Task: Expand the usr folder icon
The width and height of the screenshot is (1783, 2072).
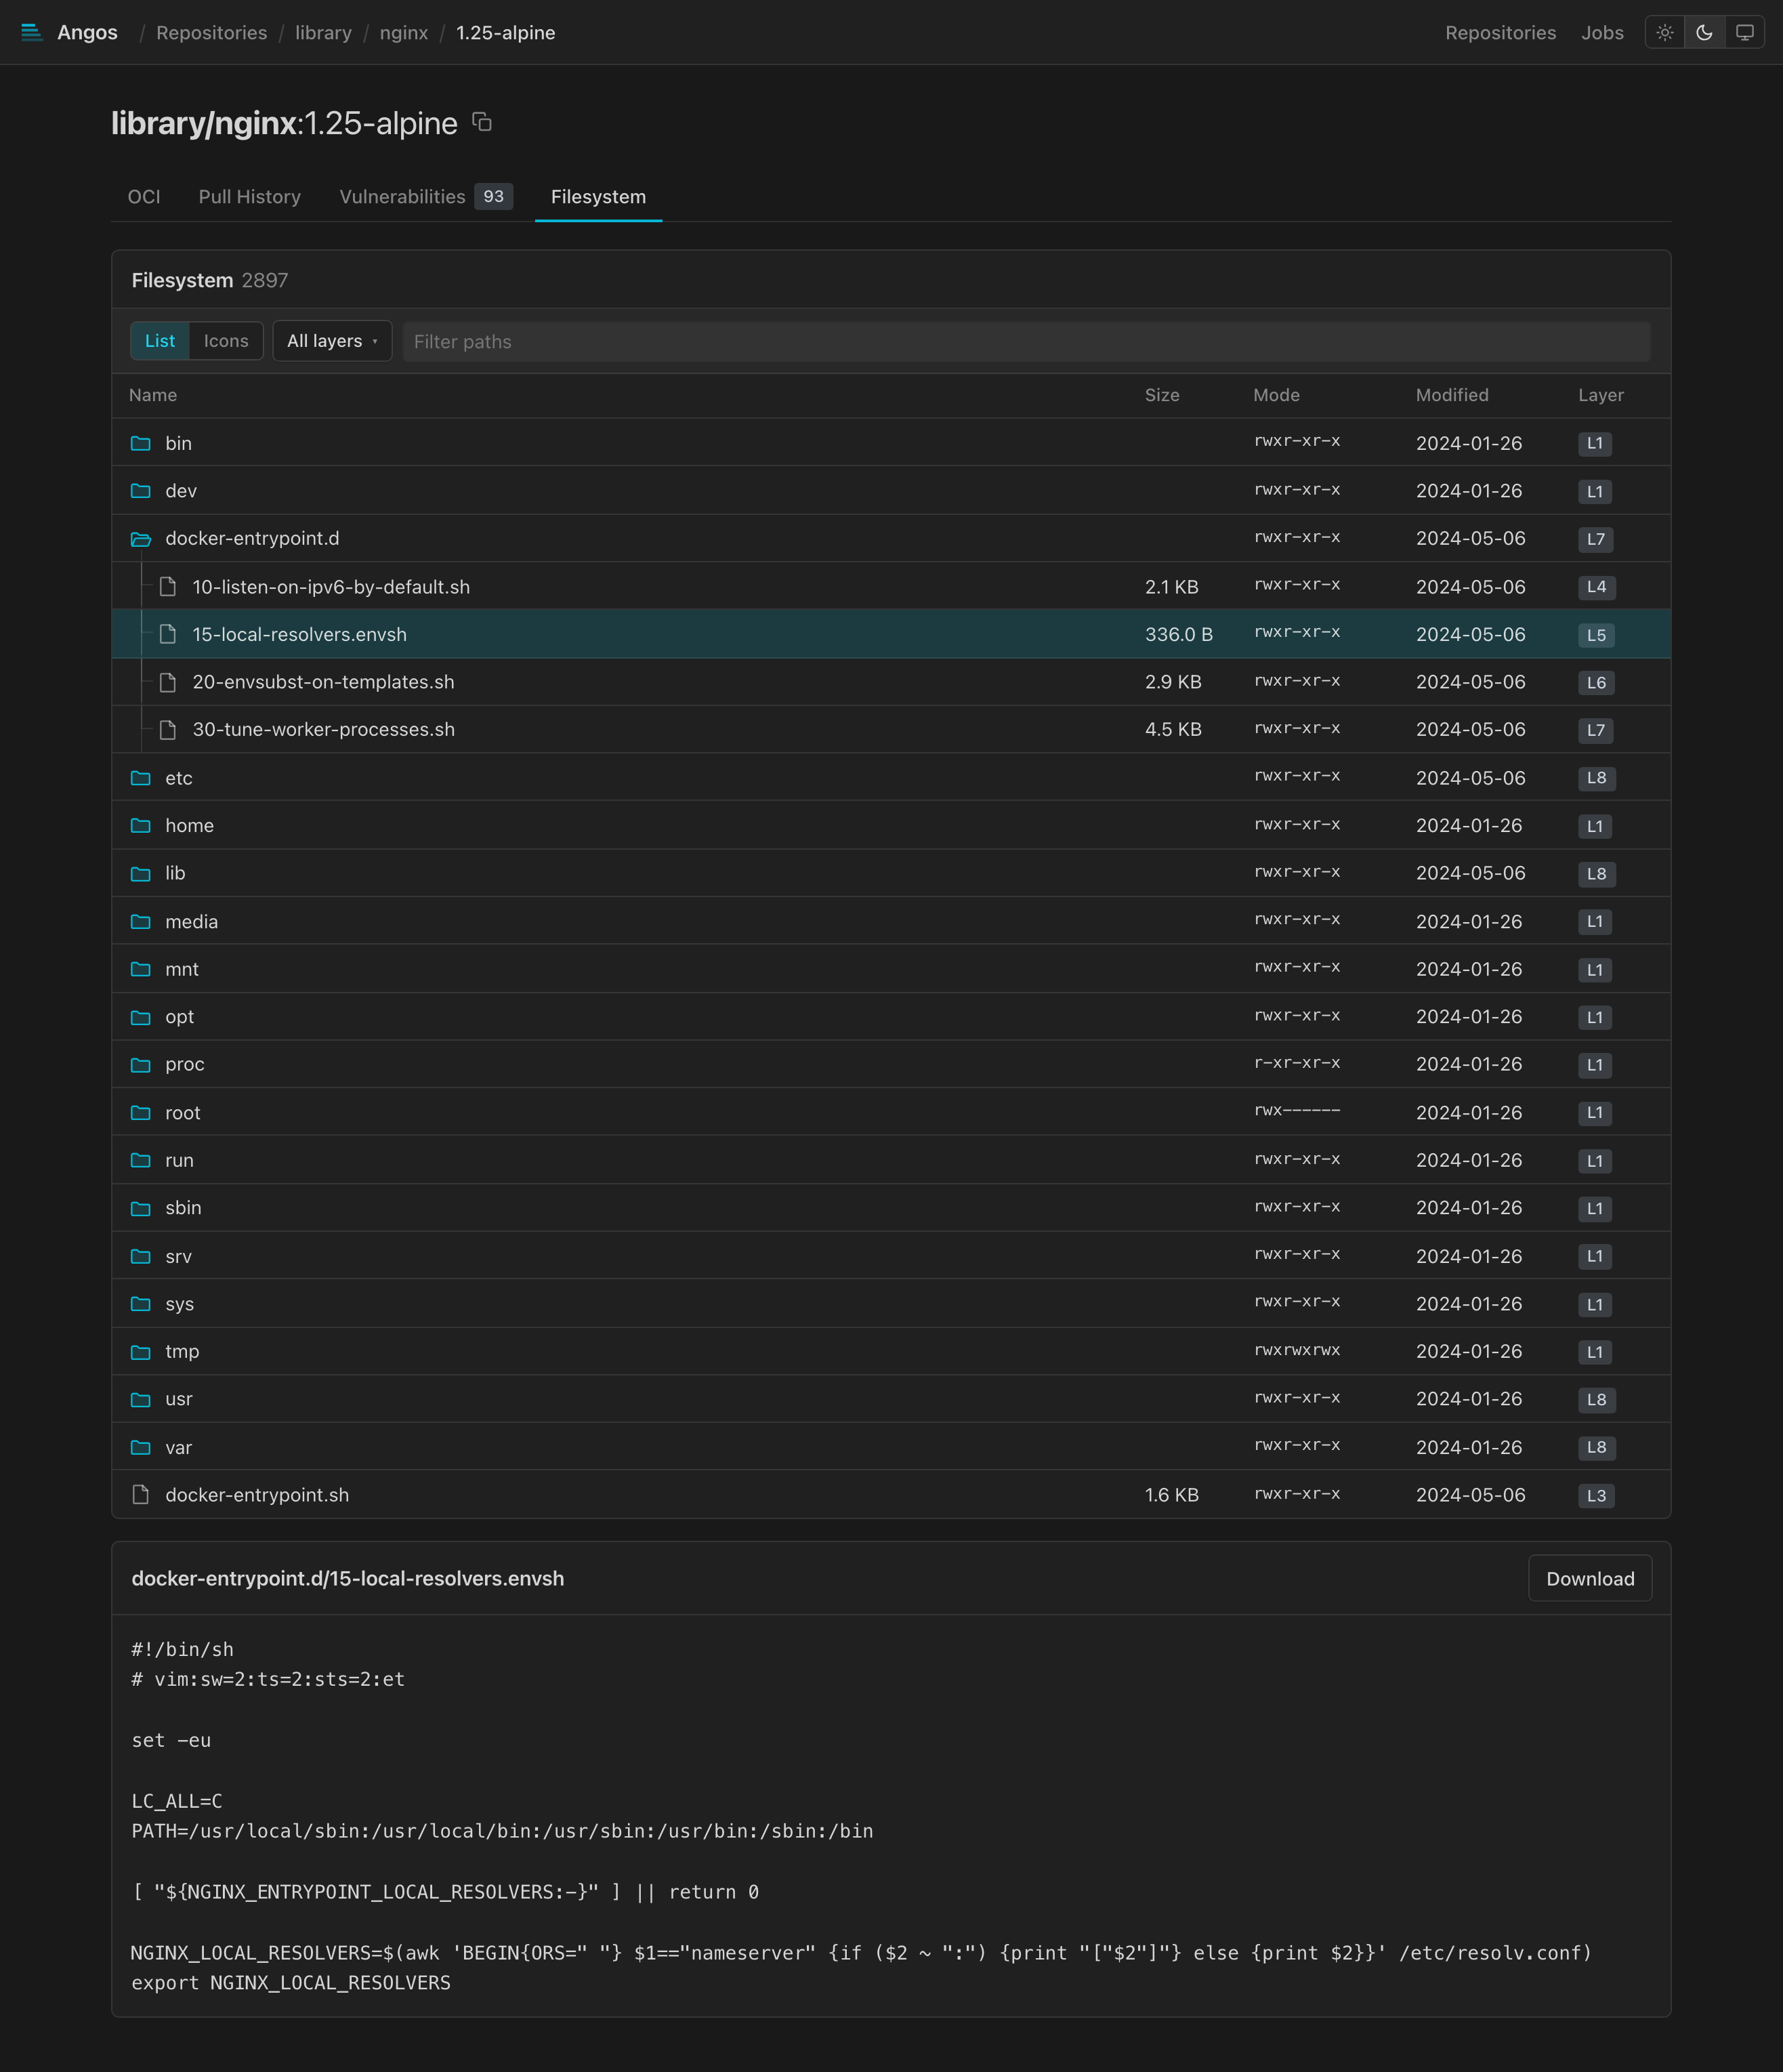Action: point(141,1400)
